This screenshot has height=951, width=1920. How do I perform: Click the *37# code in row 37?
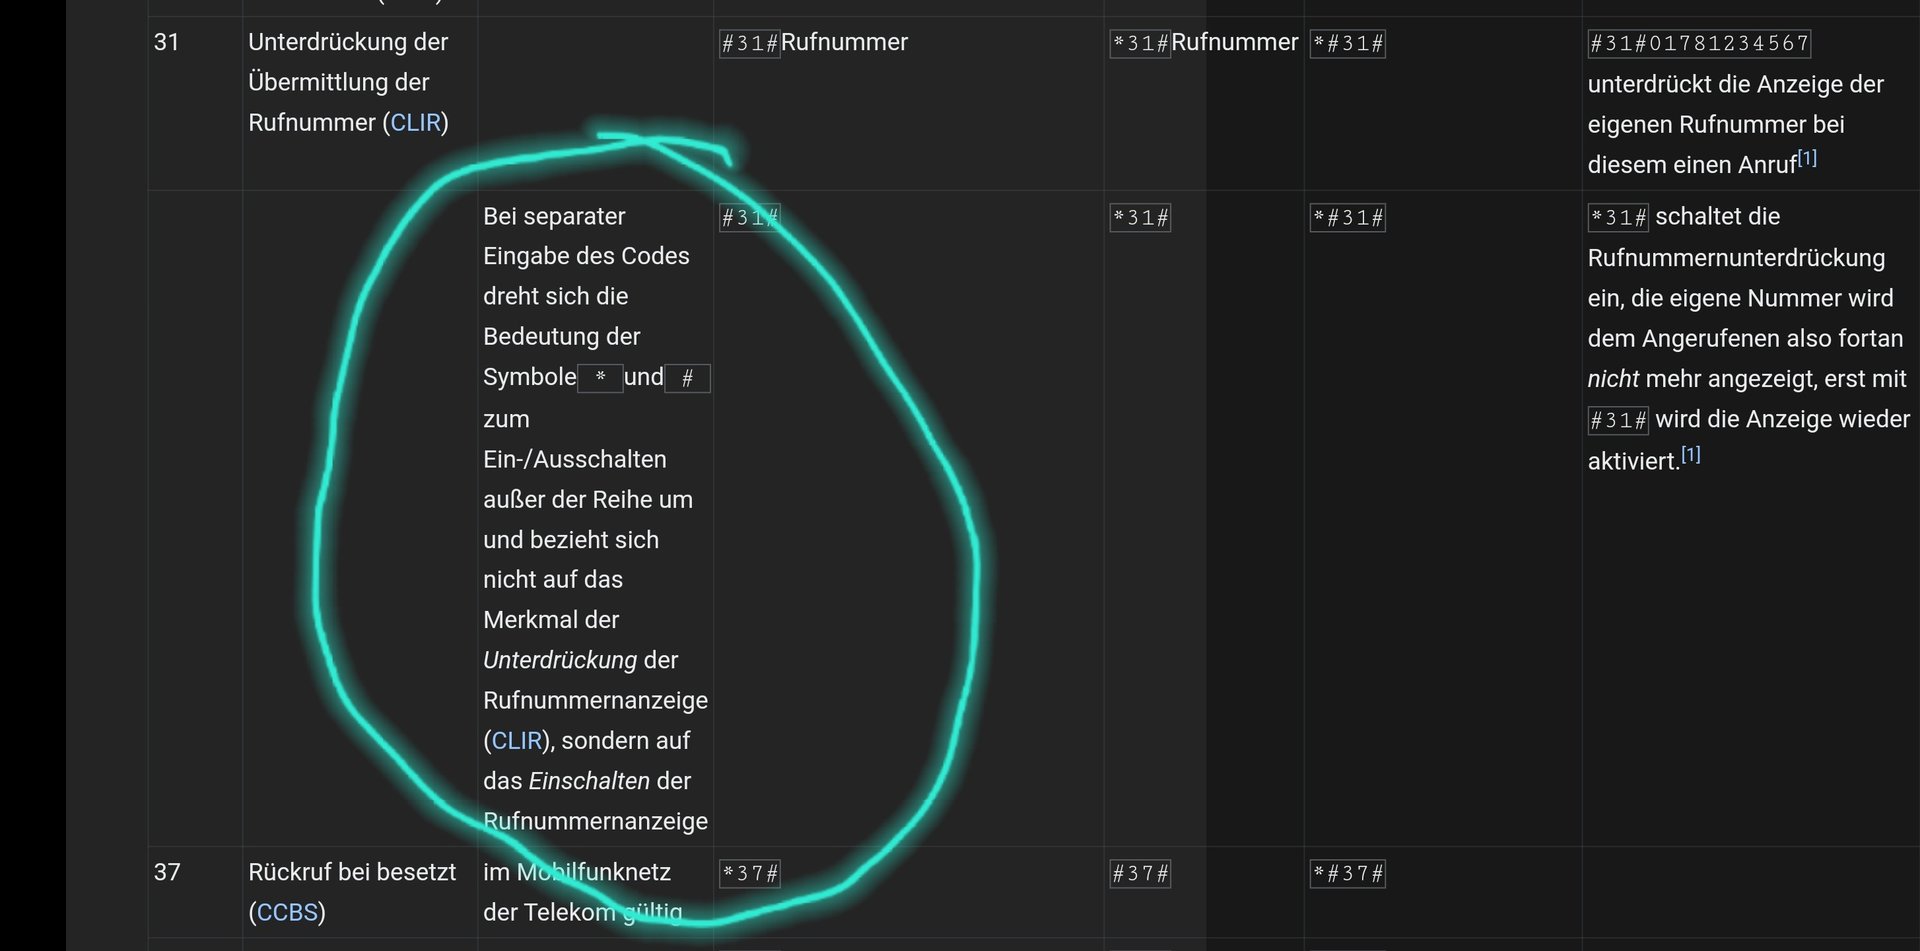tap(749, 873)
